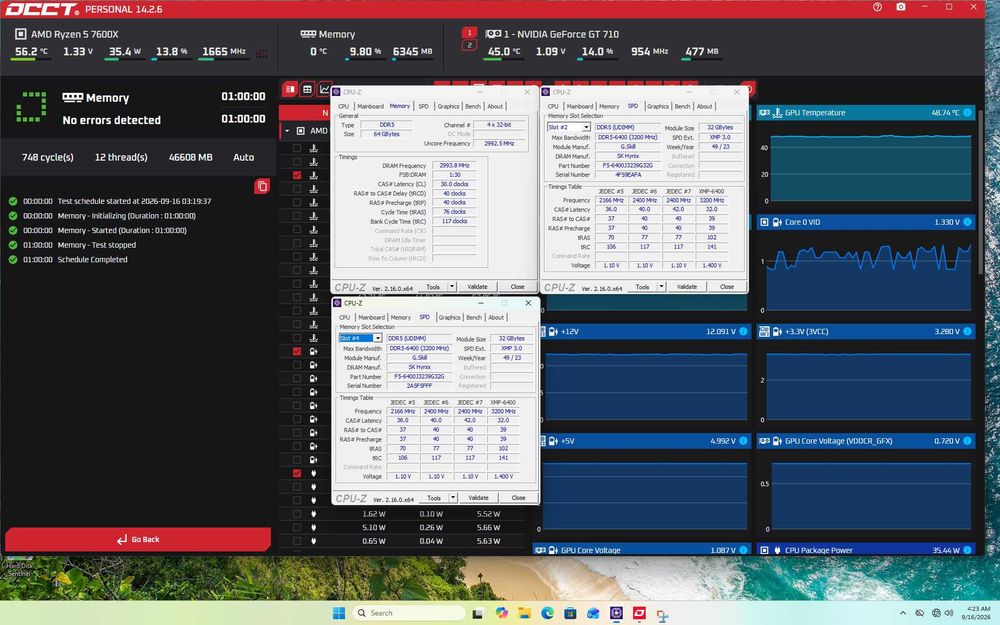Image resolution: width=1000 pixels, height=625 pixels.
Task: Show hidden system tray icons chevron
Action: [x=902, y=613]
